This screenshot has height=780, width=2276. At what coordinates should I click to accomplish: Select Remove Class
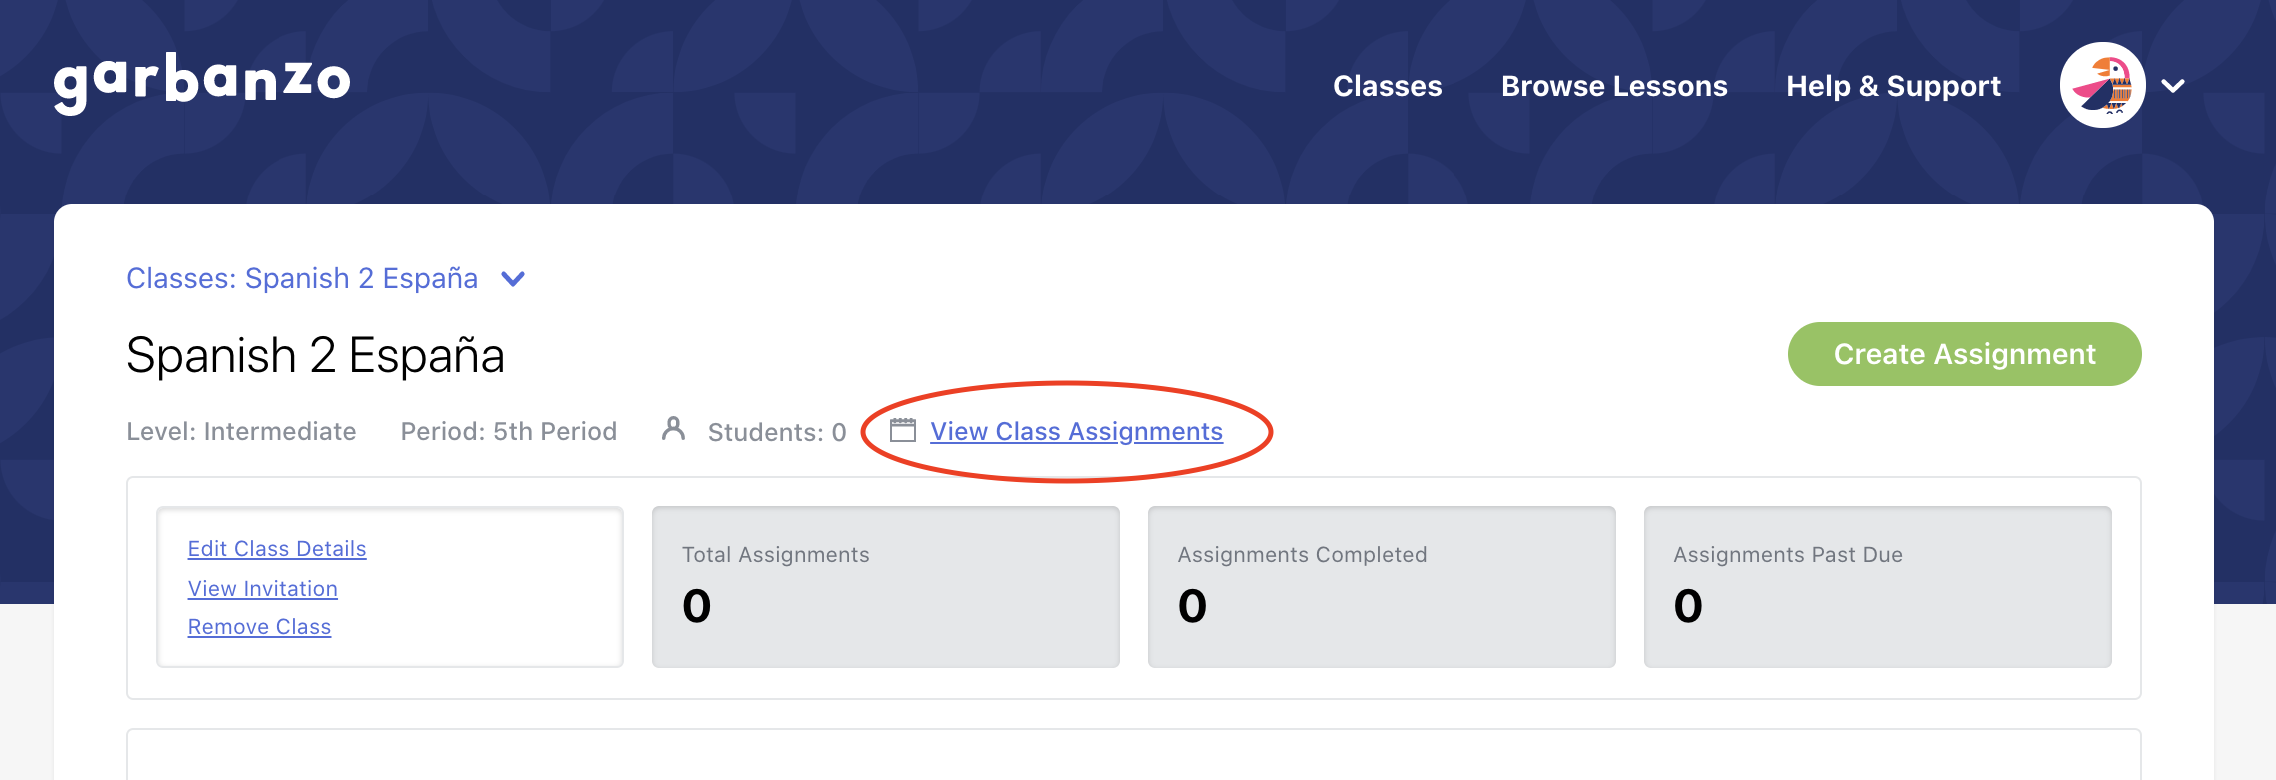260,626
